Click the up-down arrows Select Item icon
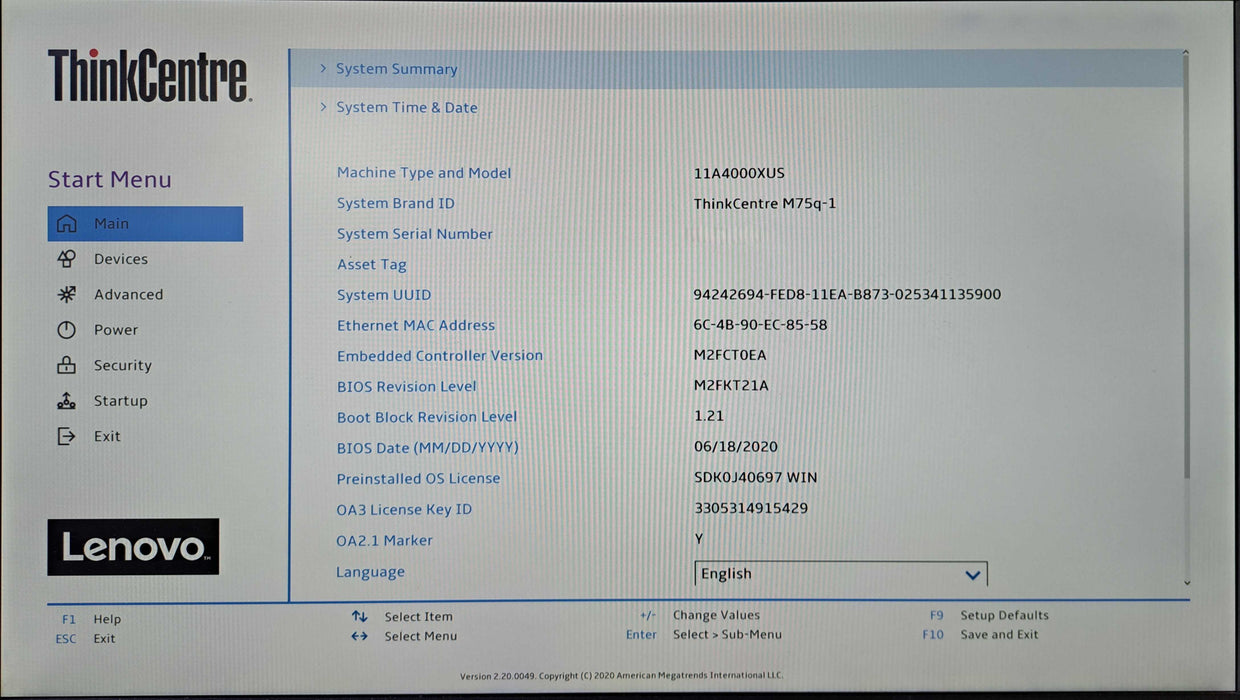The image size is (1240, 700). coord(360,617)
